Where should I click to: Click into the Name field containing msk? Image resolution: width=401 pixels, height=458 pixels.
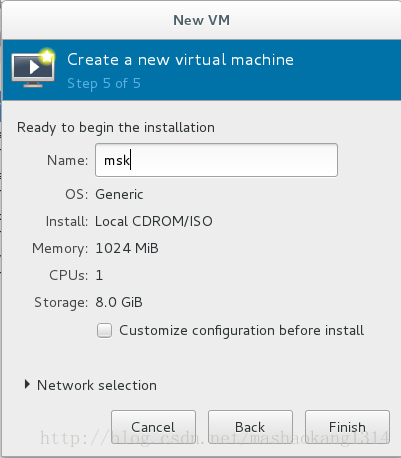click(x=216, y=160)
